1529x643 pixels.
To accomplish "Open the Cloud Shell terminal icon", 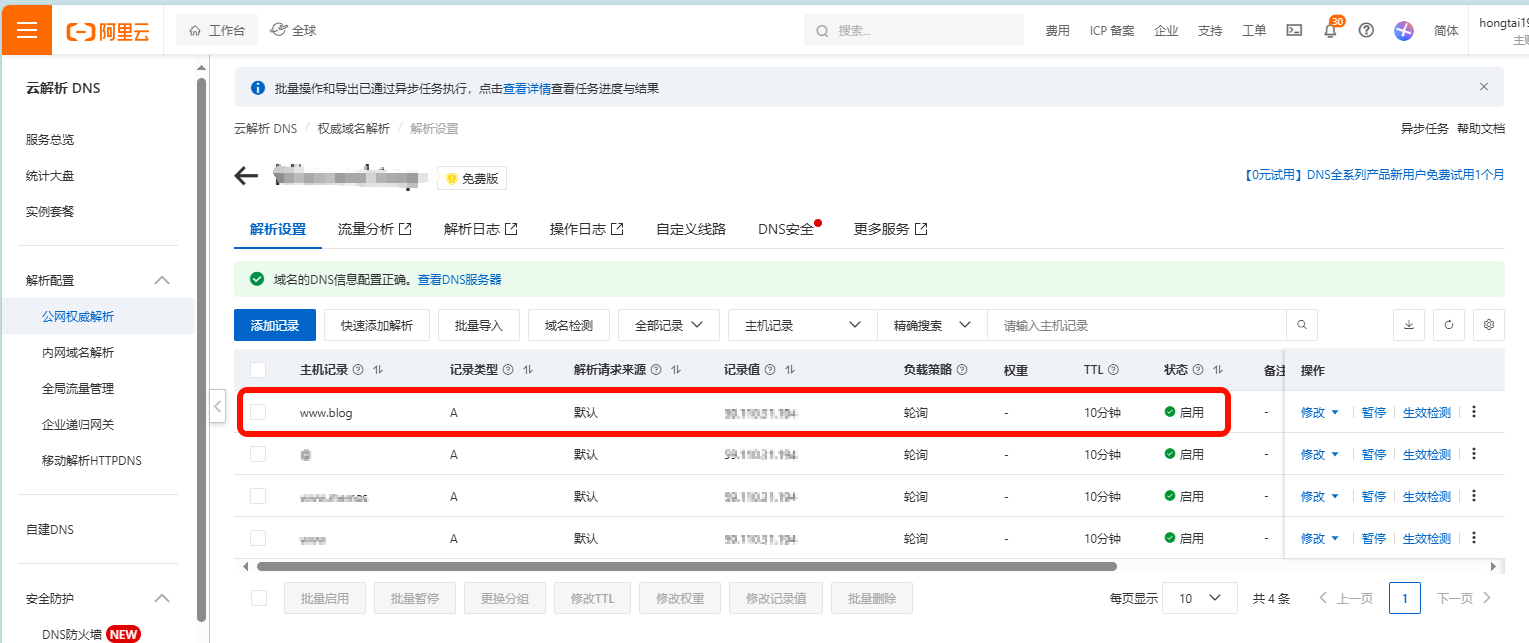I will point(1294,30).
